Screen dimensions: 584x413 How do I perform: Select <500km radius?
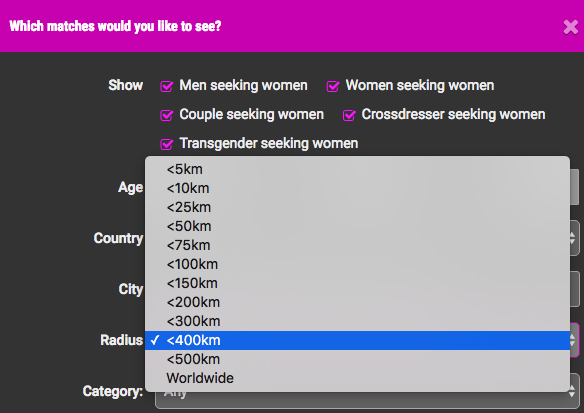click(x=357, y=359)
